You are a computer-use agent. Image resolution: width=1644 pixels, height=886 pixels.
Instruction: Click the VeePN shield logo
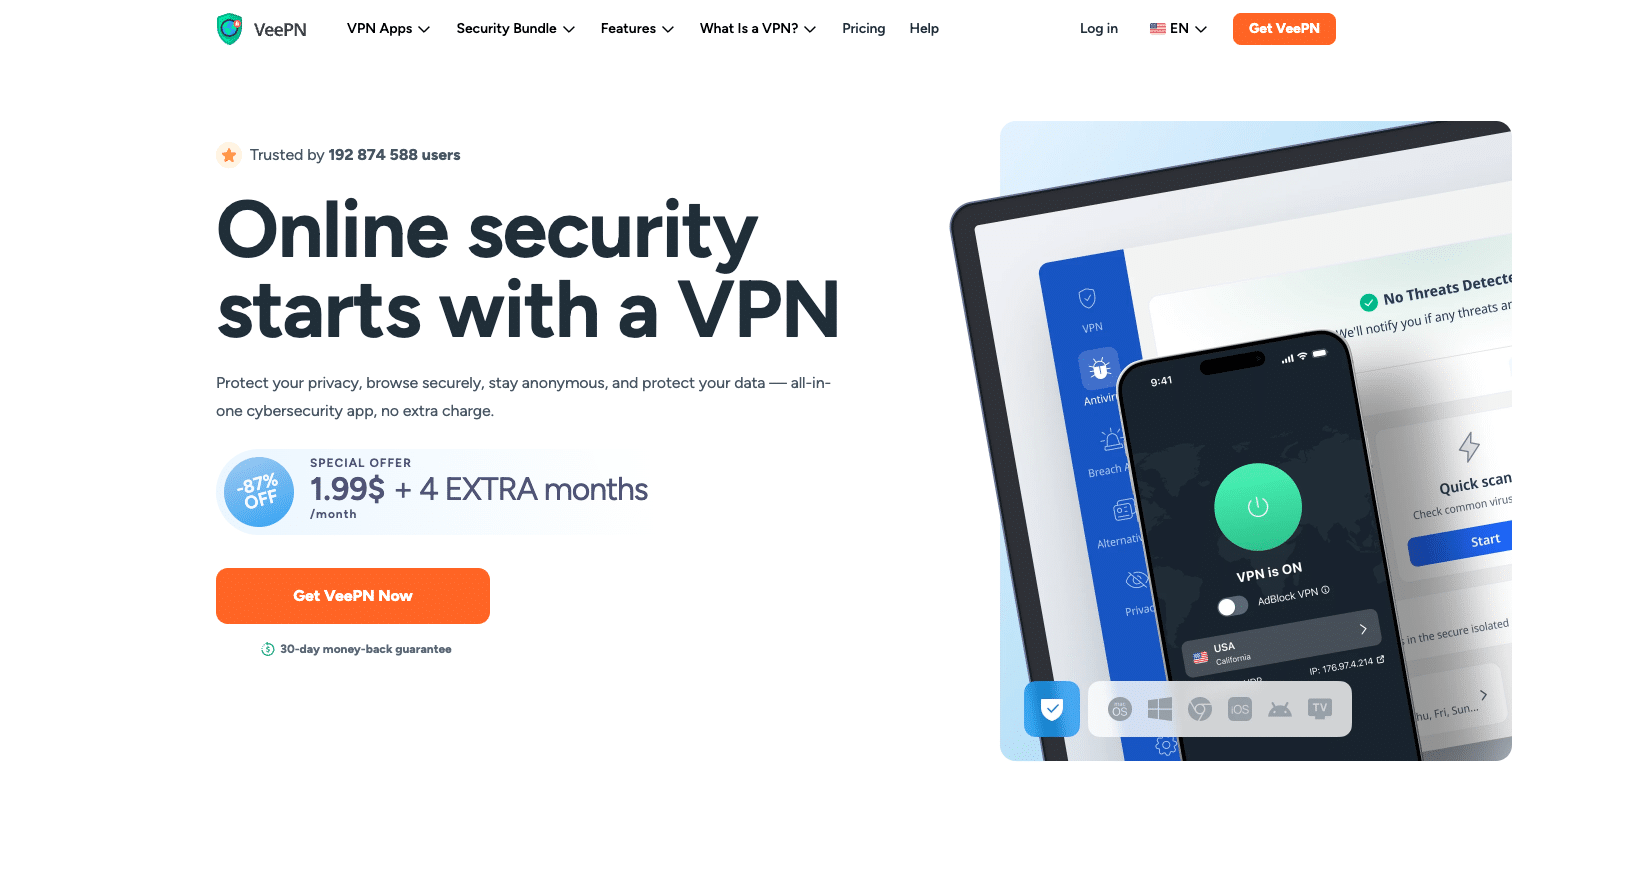[x=230, y=29]
